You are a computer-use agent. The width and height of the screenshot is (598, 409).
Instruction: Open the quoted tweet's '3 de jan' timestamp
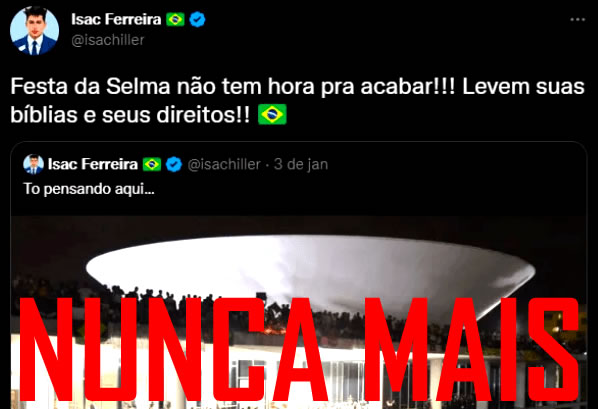(301, 164)
